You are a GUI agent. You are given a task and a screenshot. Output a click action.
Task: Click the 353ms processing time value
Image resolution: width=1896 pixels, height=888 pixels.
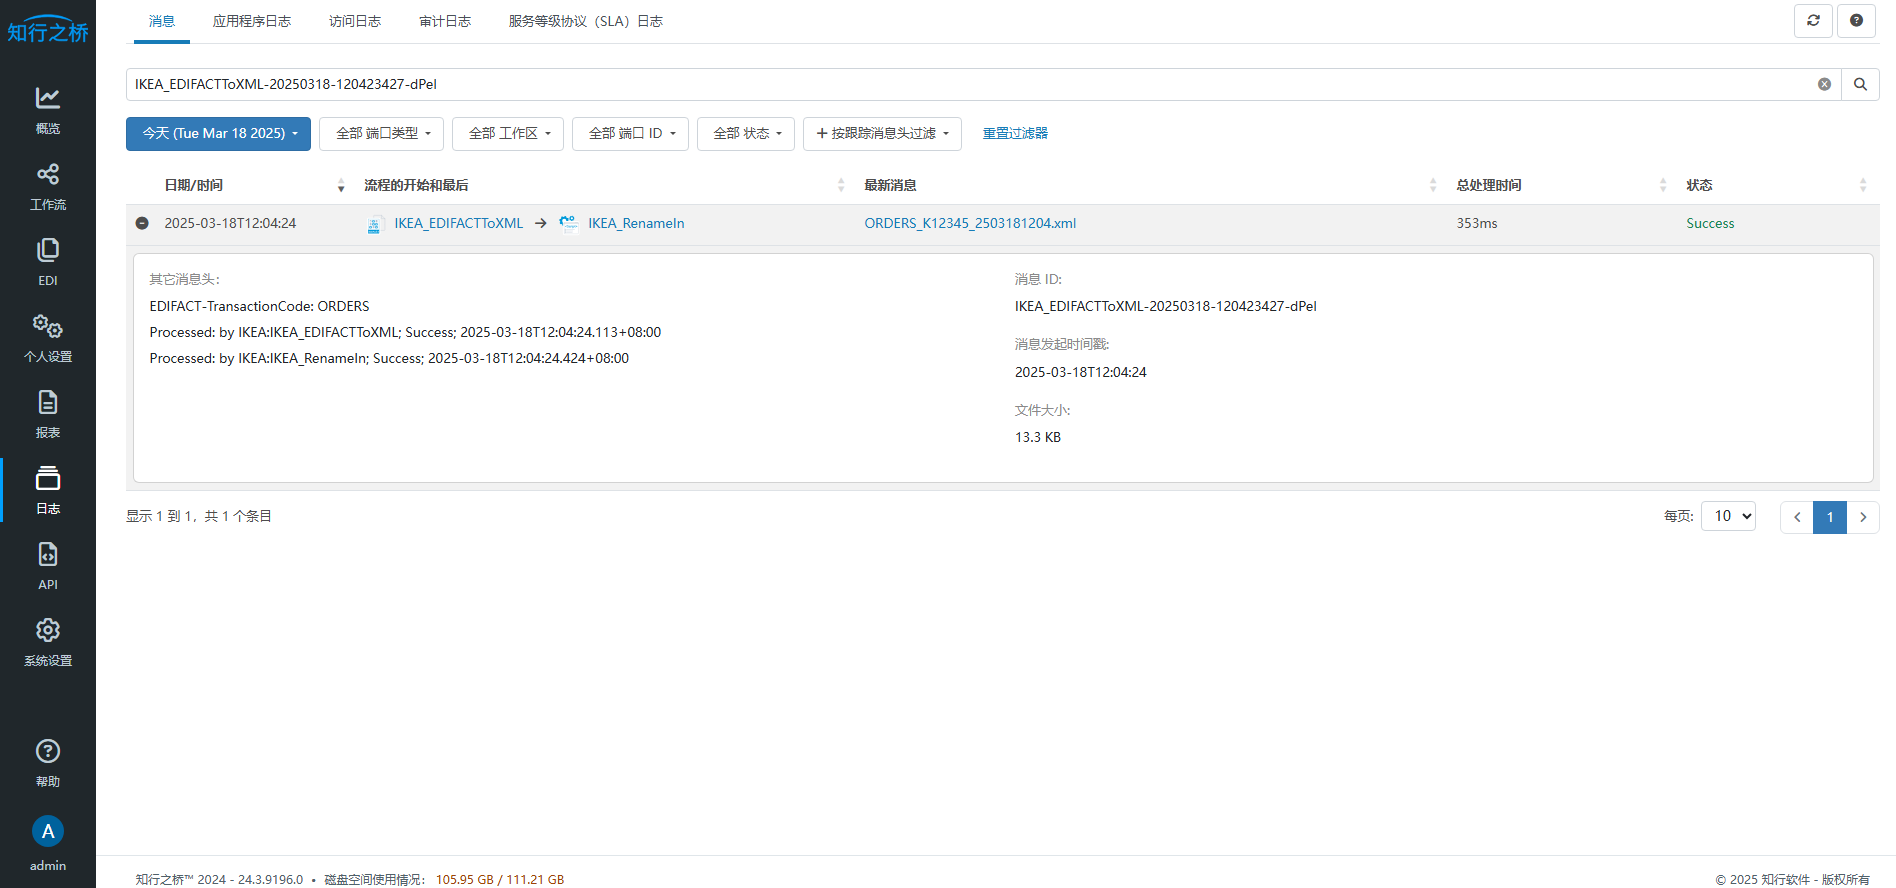click(1477, 223)
